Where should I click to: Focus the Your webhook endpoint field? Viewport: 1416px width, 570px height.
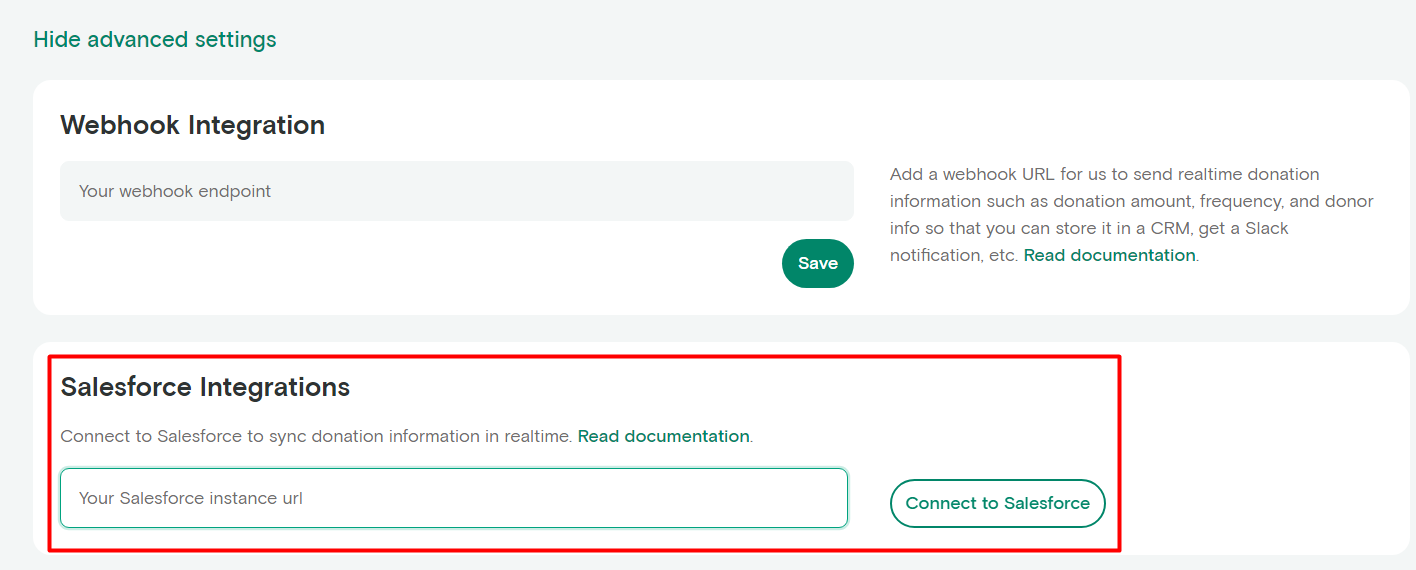(x=457, y=191)
